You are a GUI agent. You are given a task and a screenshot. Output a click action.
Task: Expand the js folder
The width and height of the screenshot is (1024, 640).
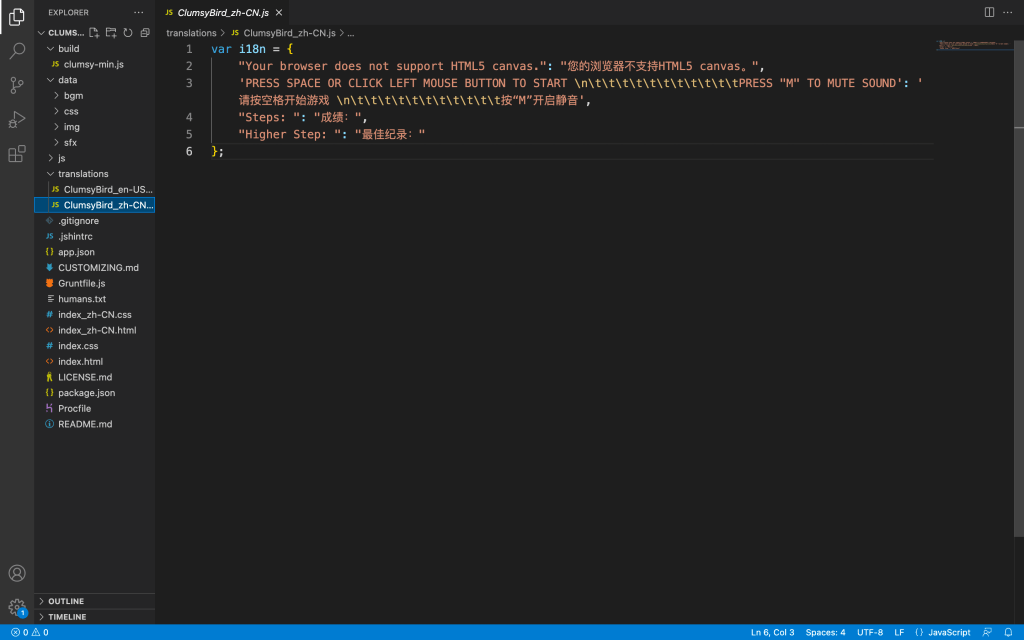pos(61,158)
